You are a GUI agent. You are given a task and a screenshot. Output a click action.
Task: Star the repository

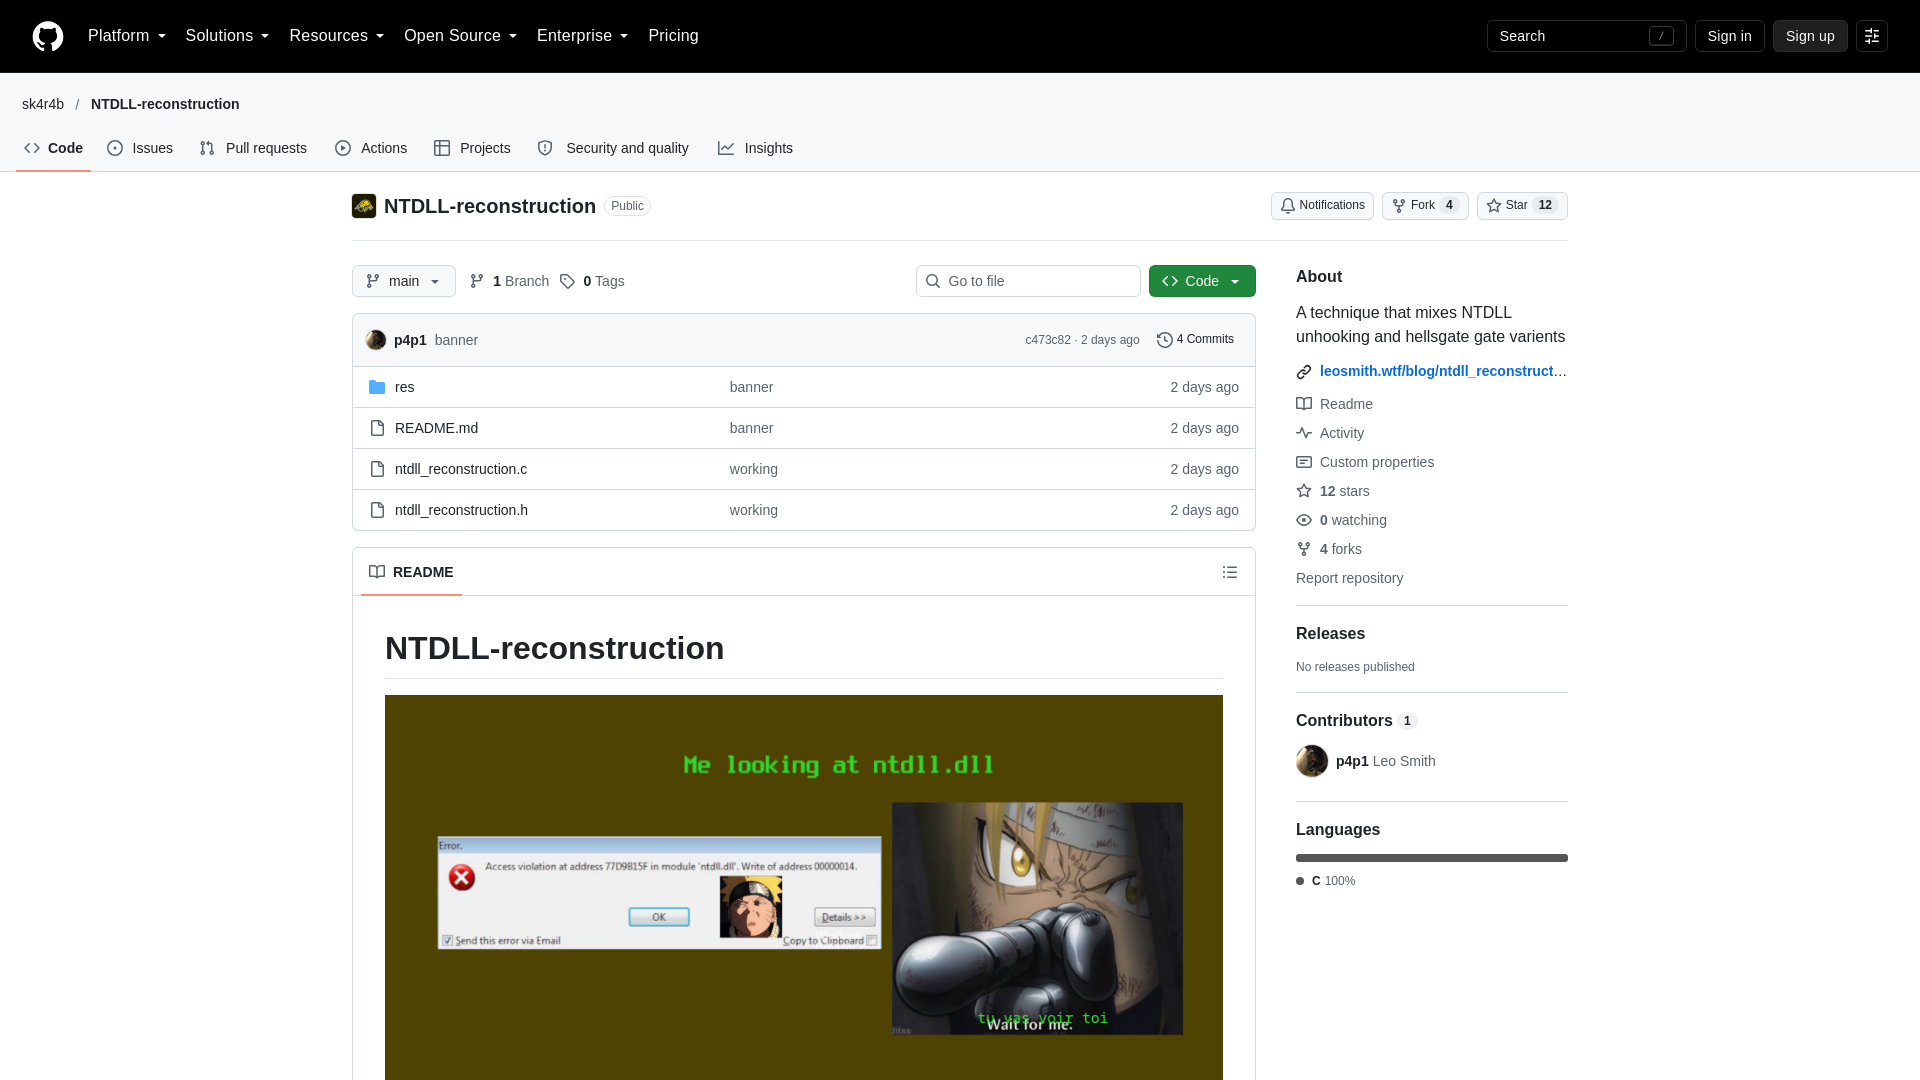[1522, 206]
